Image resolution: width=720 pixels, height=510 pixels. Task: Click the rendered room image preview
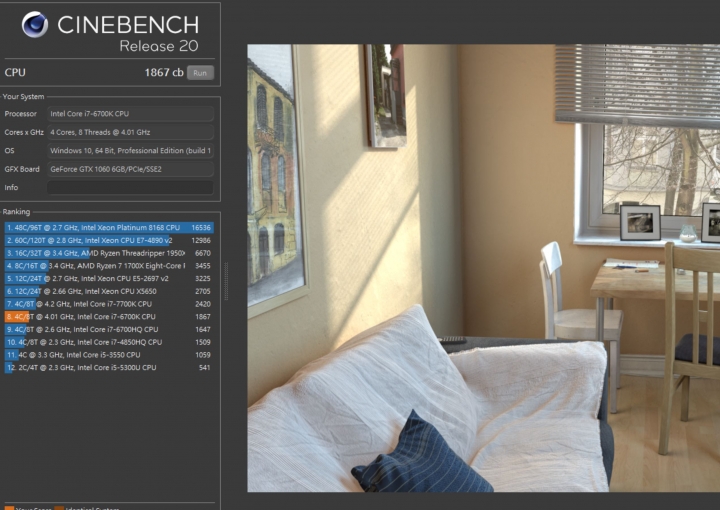(x=484, y=268)
